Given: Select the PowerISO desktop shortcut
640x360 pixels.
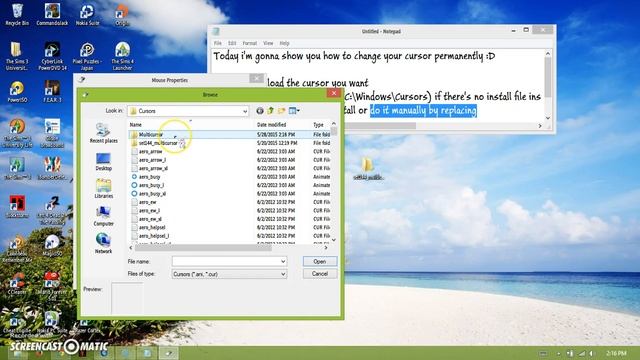Looking at the screenshot, I should pos(17,91).
